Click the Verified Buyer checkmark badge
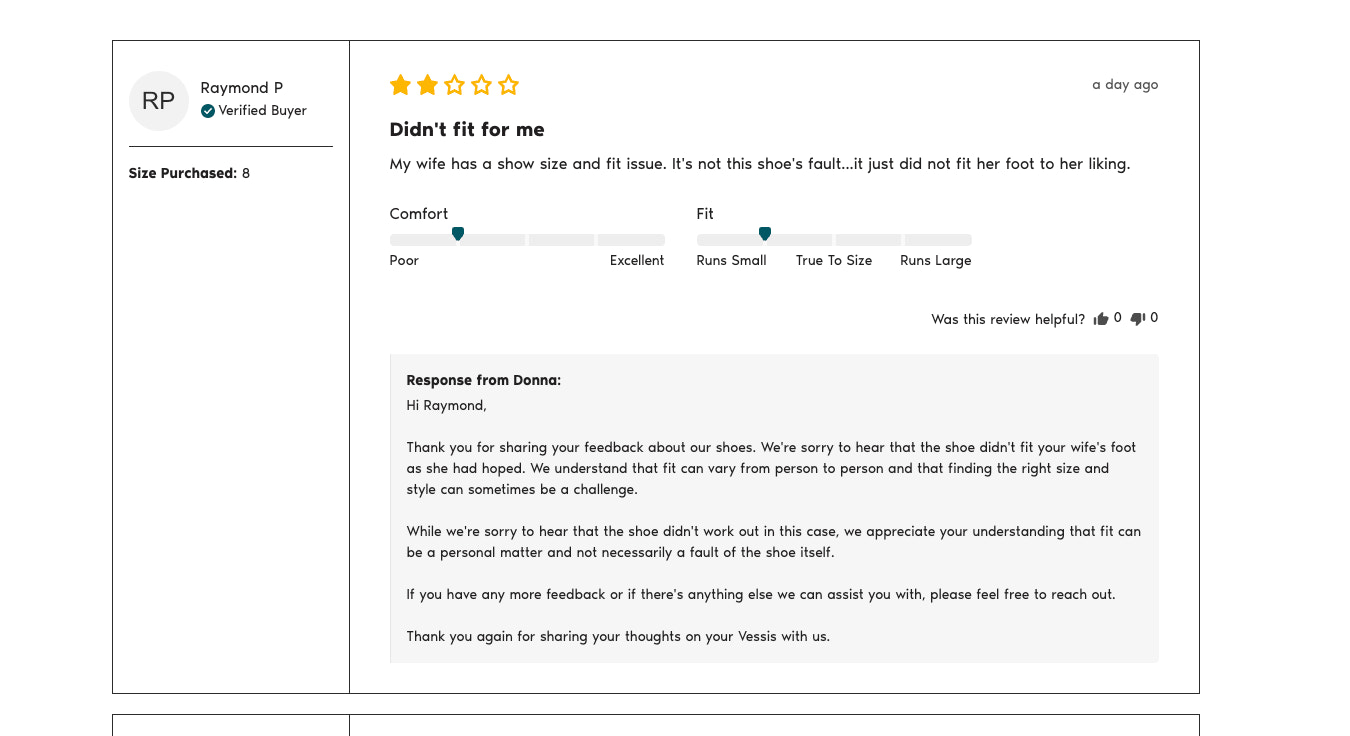Viewport: 1350px width, 736px height. pos(208,111)
